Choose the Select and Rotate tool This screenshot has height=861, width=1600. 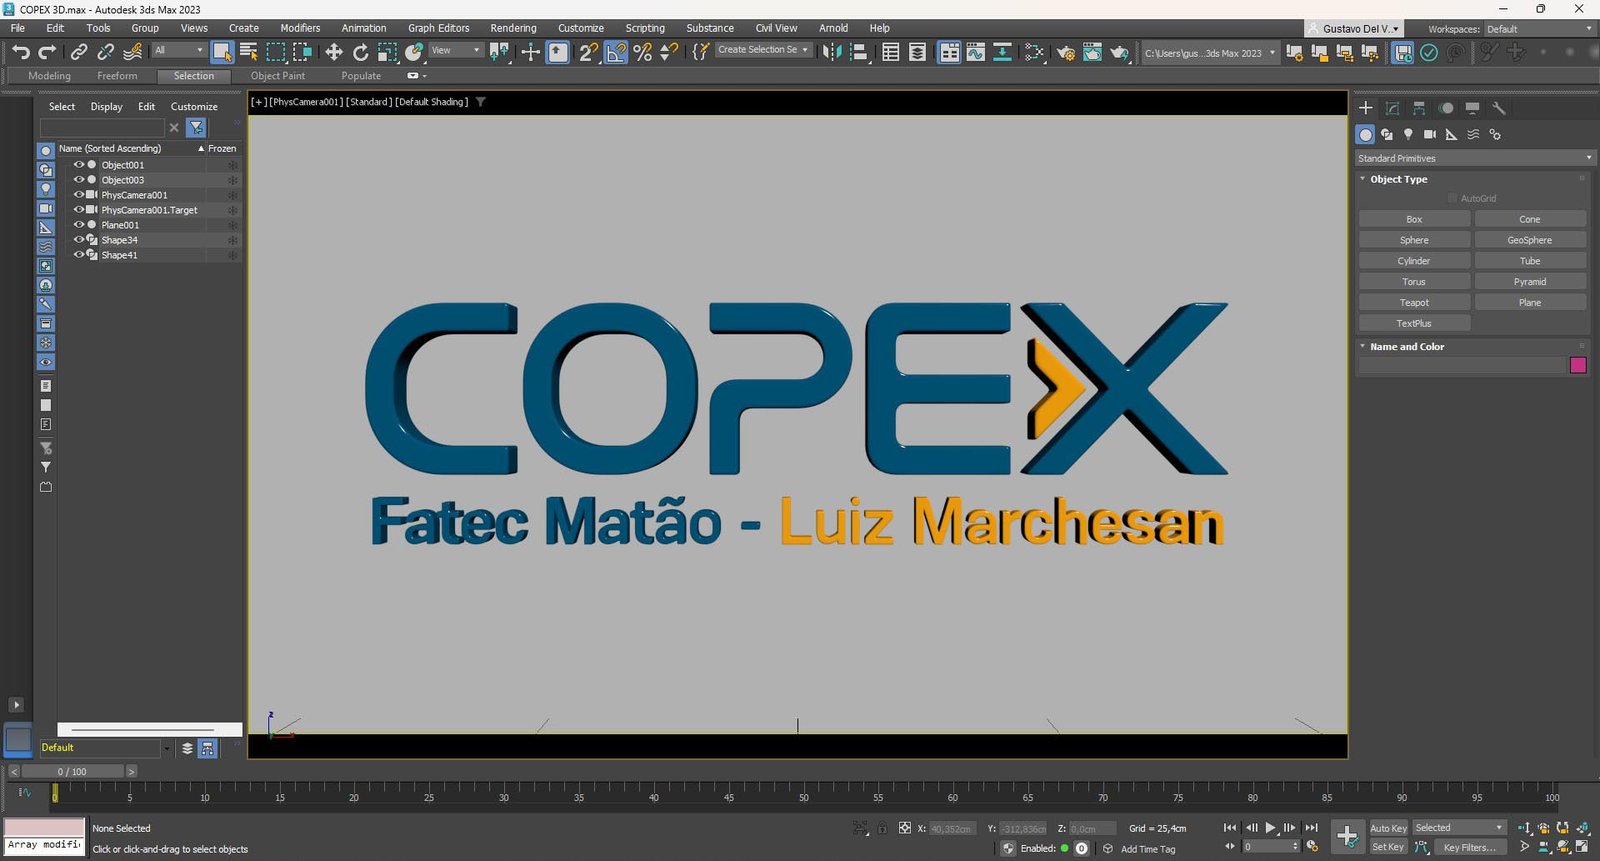(361, 51)
